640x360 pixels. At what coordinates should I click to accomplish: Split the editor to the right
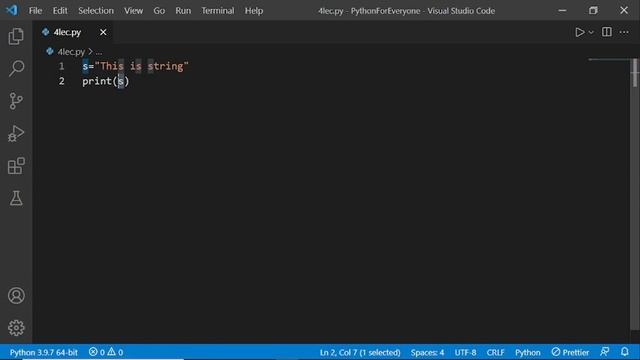point(607,32)
